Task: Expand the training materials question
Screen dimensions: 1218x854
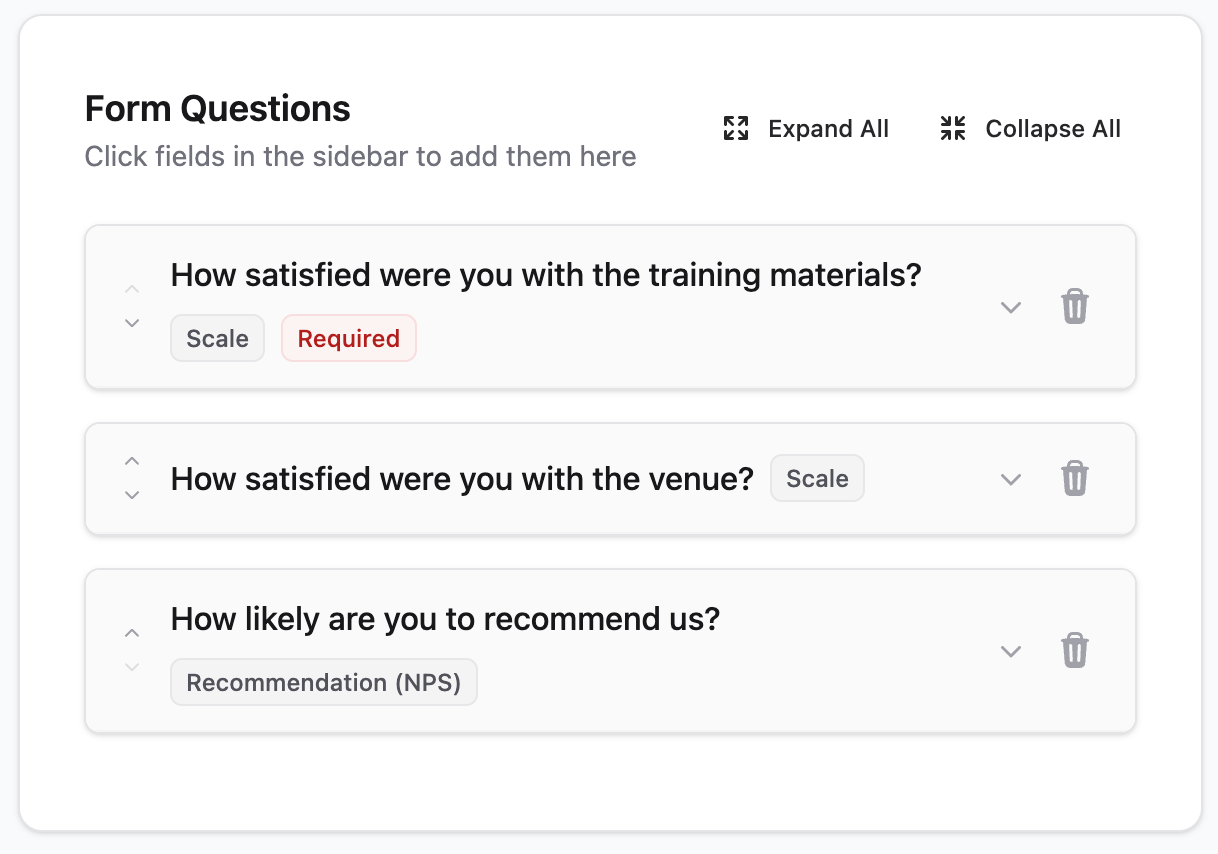Action: point(1011,307)
